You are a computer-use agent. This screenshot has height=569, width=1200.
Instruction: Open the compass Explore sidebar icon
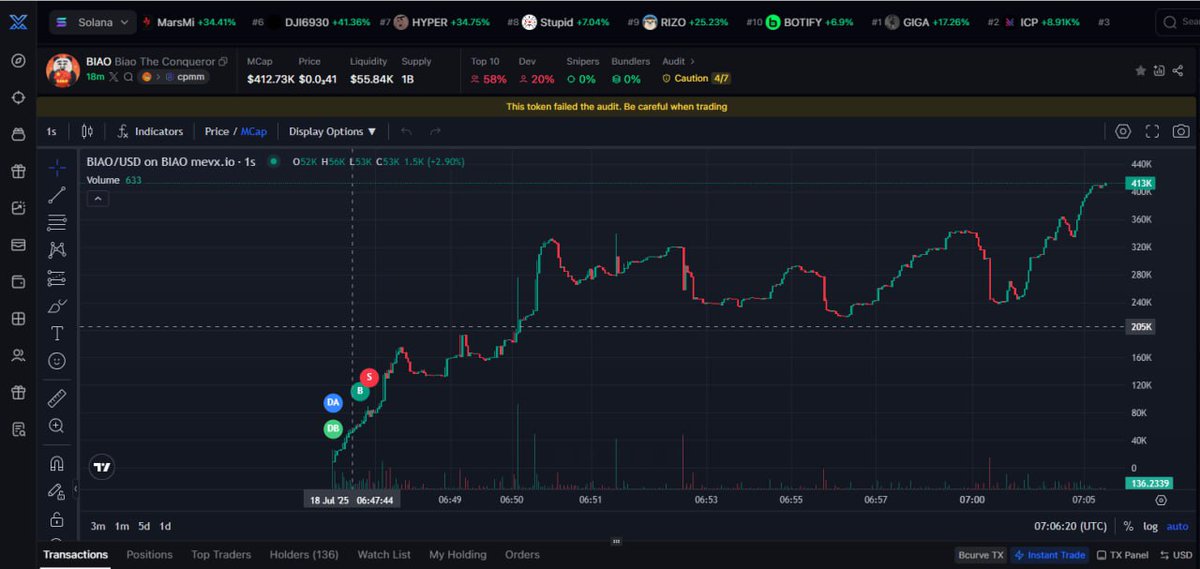pyautogui.click(x=18, y=61)
